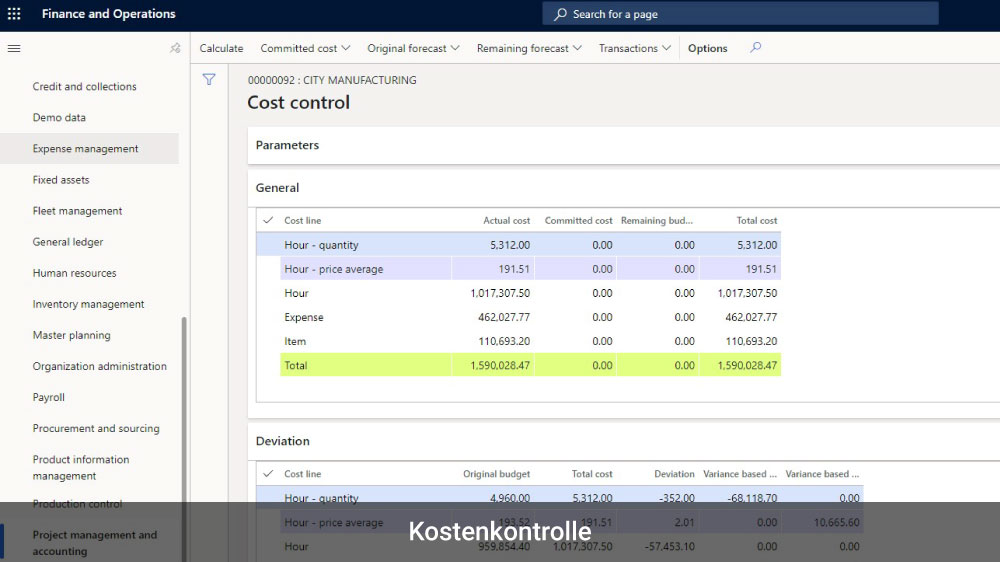Select the Hour - price average row
Screen dimensions: 1000x562
pos(333,269)
